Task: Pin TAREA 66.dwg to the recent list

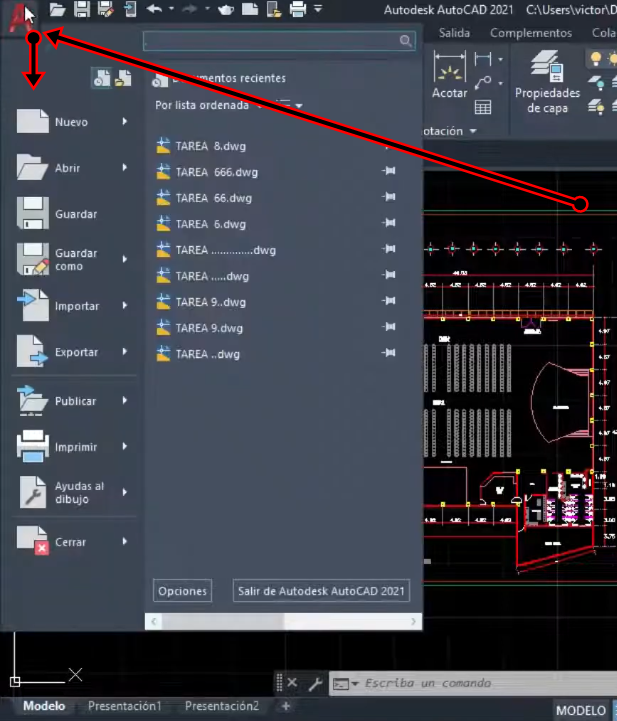Action: (388, 197)
